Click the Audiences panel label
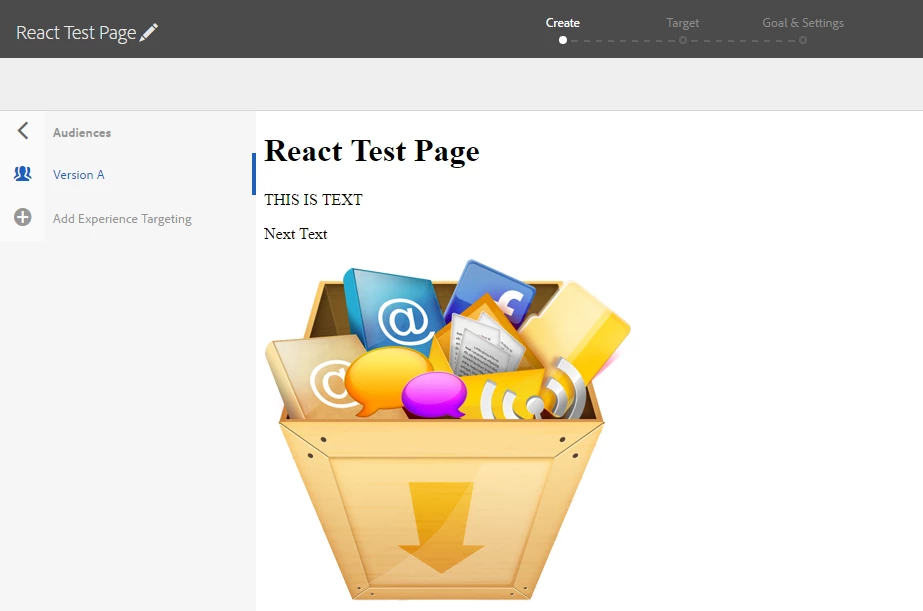923x611 pixels. [x=82, y=133]
